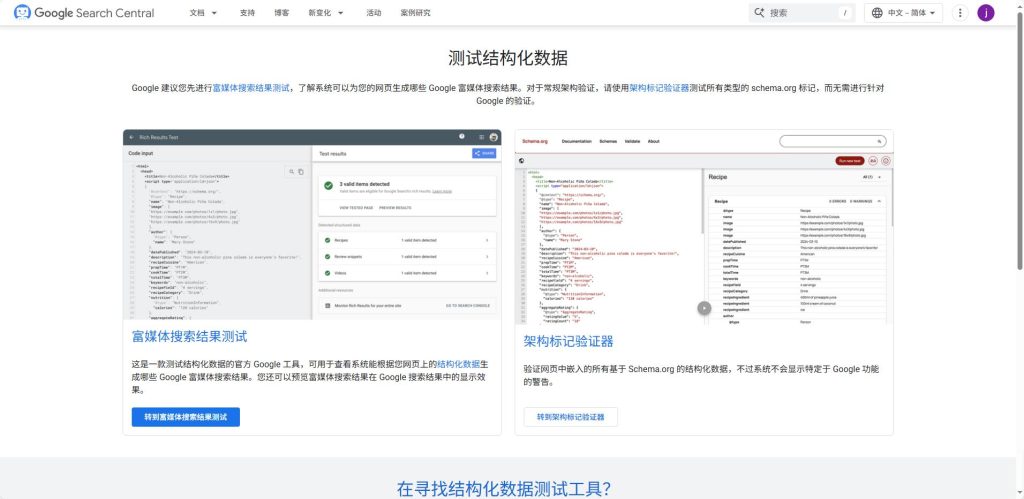Screen dimensions: 1024x499
Task: Open the Rich Results Test screenshot thumbnail
Action: [x=312, y=225]
